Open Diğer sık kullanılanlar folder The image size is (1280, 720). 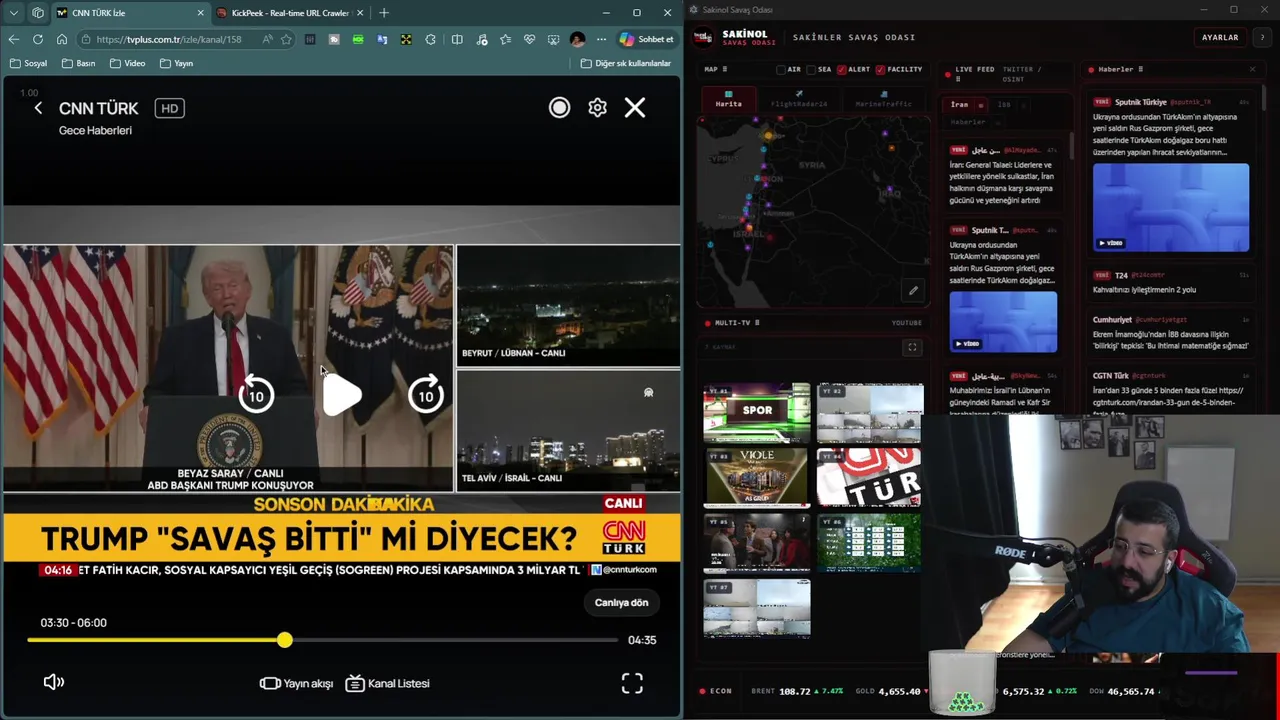click(x=626, y=63)
